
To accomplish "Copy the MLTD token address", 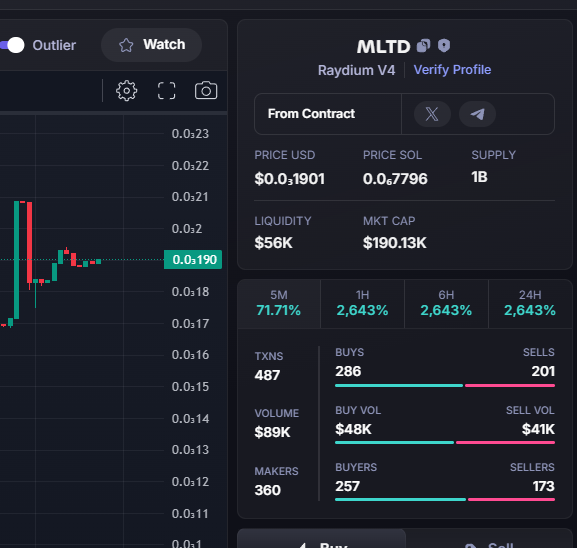I will [423, 46].
